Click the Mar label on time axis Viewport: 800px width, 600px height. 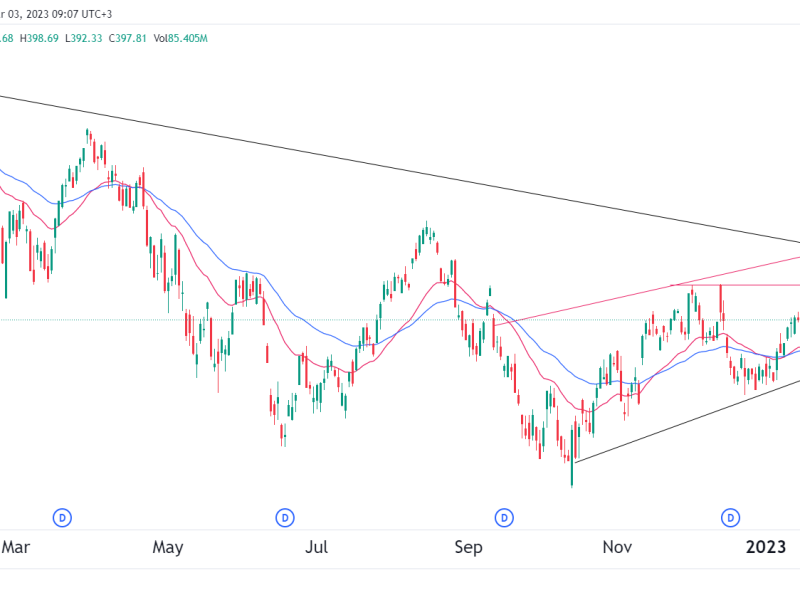pyautogui.click(x=15, y=547)
